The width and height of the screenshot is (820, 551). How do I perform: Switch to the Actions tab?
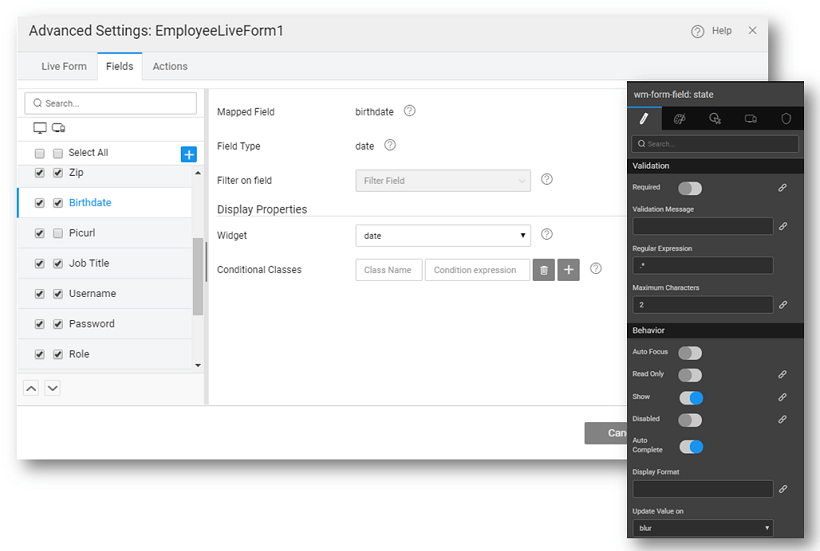point(170,66)
